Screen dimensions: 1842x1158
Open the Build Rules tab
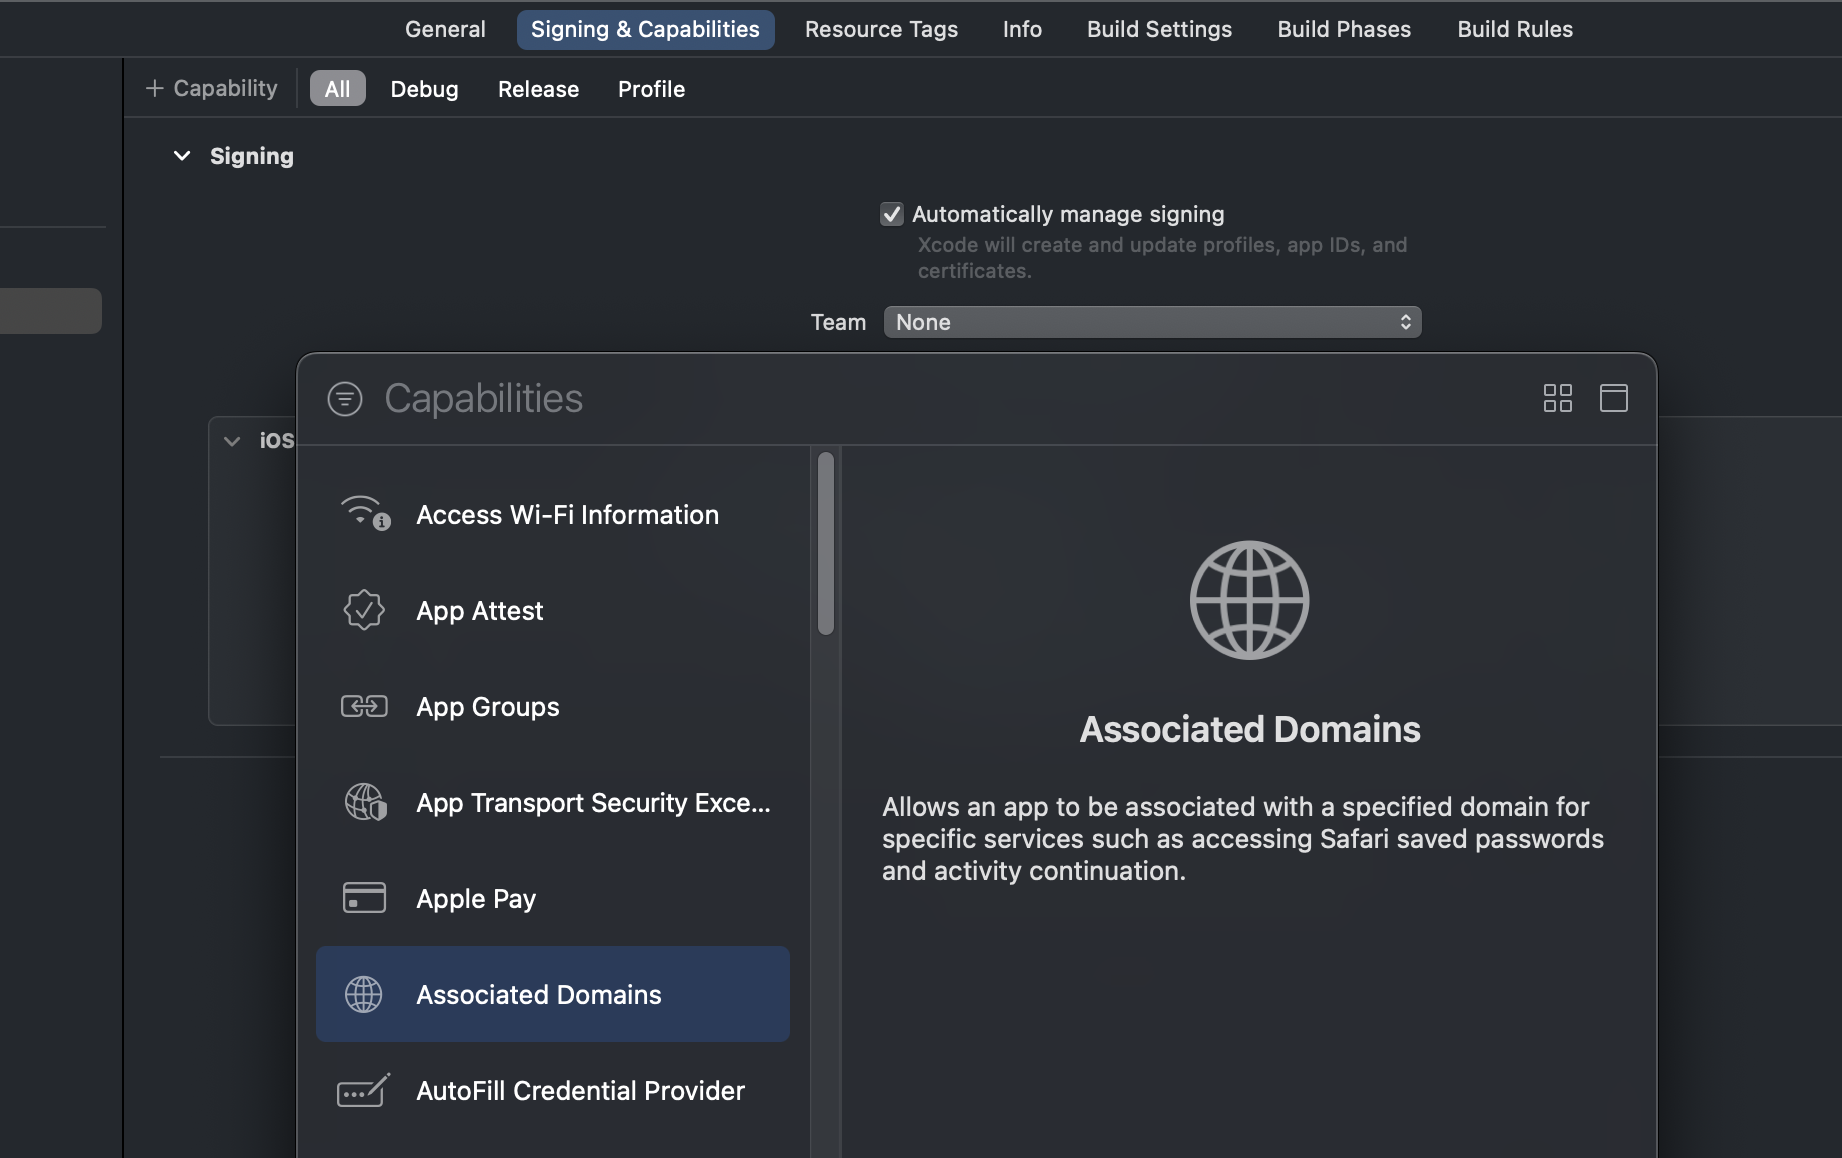click(x=1515, y=29)
